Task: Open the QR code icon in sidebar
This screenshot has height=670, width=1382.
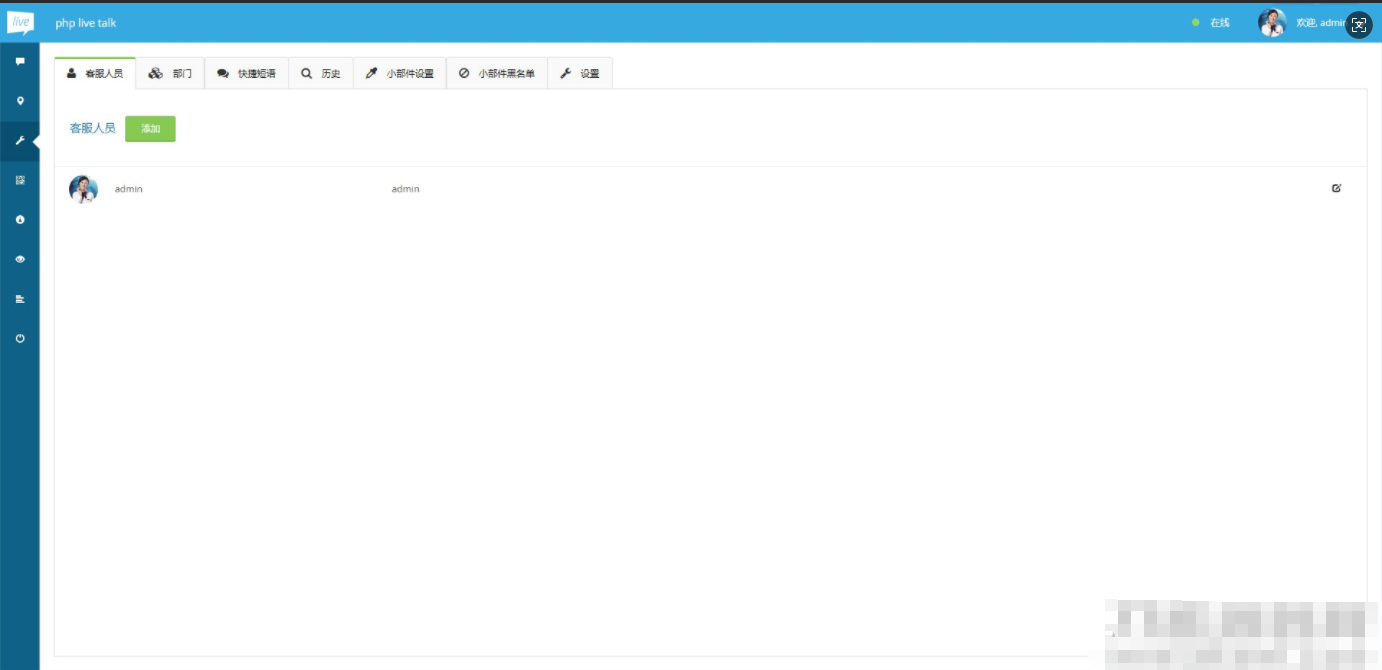Action: pos(20,180)
